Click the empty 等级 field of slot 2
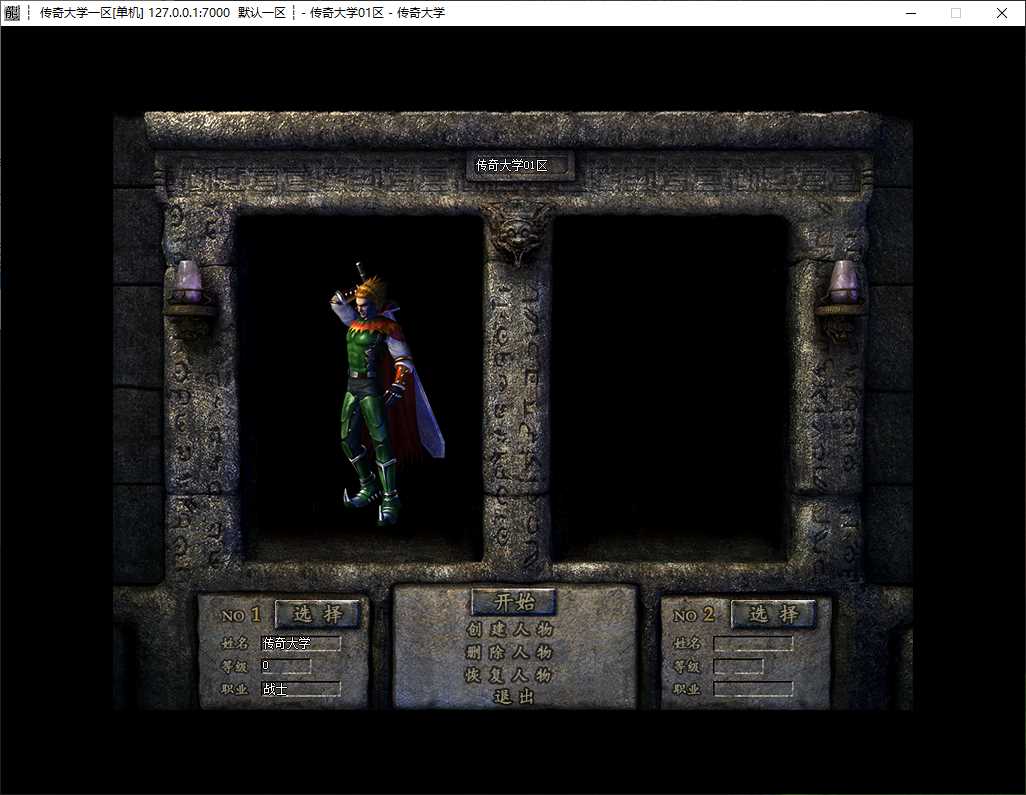This screenshot has height=795, width=1026. pos(738,666)
